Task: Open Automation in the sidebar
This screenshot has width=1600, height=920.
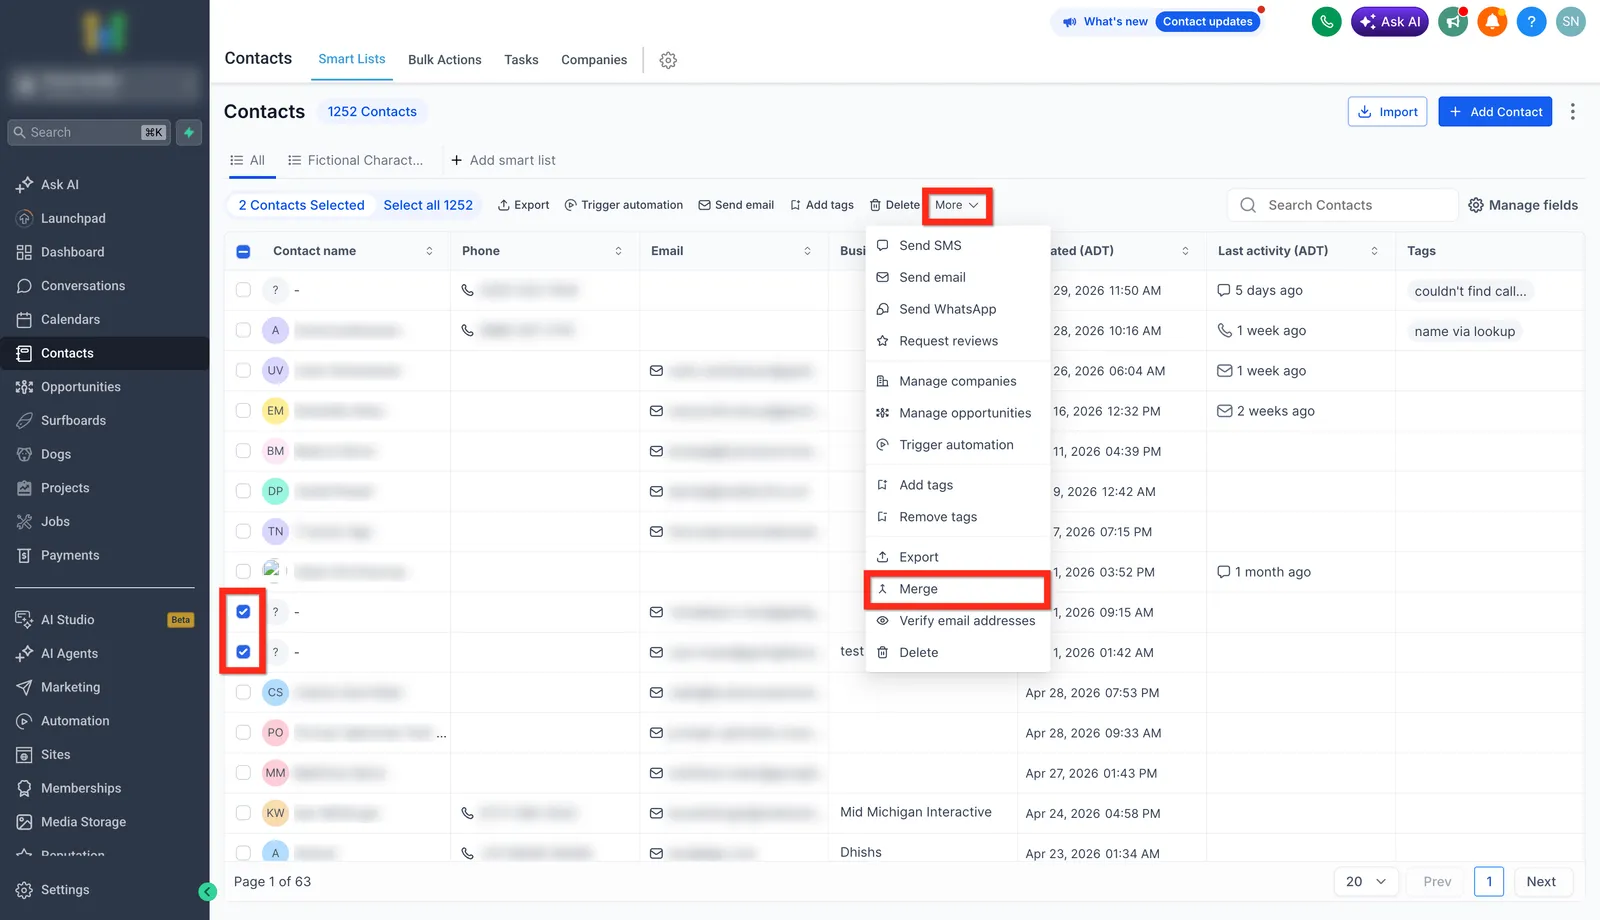Action: pyautogui.click(x=75, y=721)
